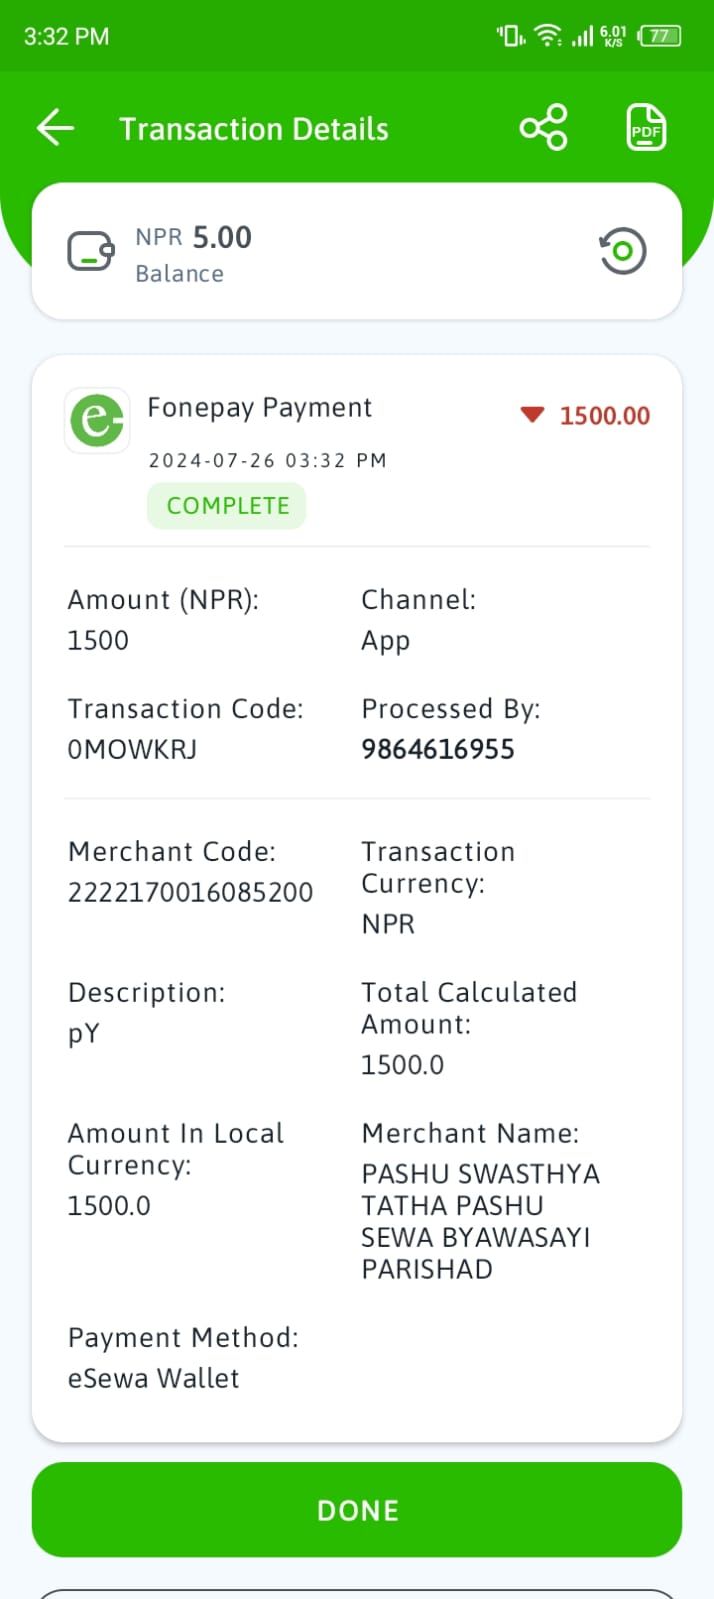
Task: Tap the vibrate mode status icon
Action: (511, 36)
